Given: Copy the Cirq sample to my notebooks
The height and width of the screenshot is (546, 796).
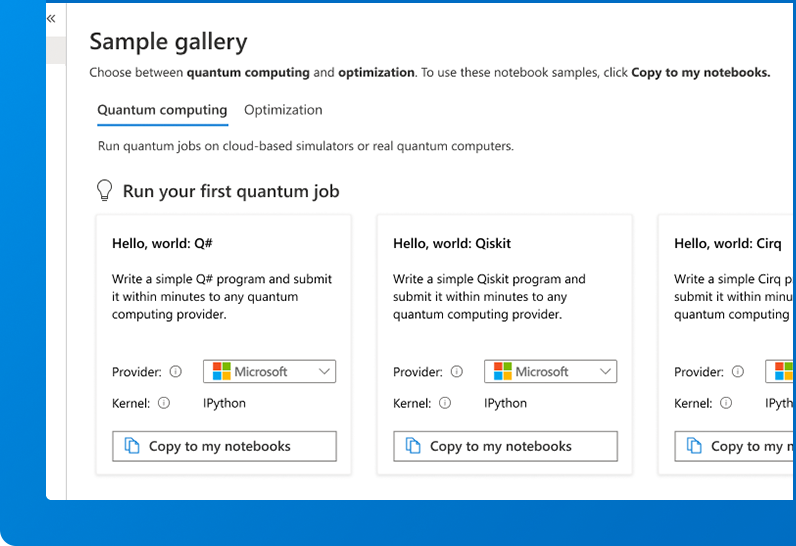Looking at the screenshot, I should click(x=737, y=446).
